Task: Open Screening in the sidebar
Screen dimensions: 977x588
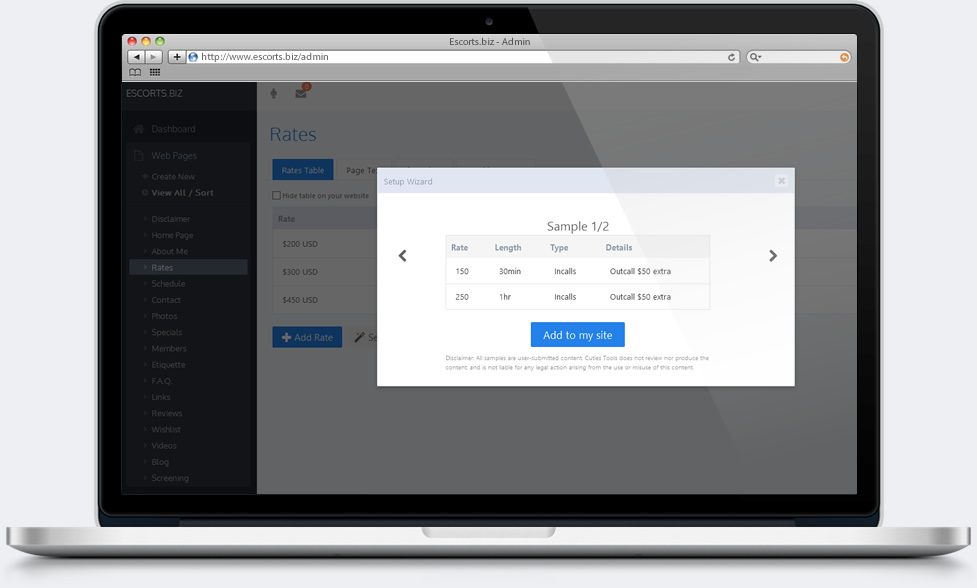Action: [170, 478]
